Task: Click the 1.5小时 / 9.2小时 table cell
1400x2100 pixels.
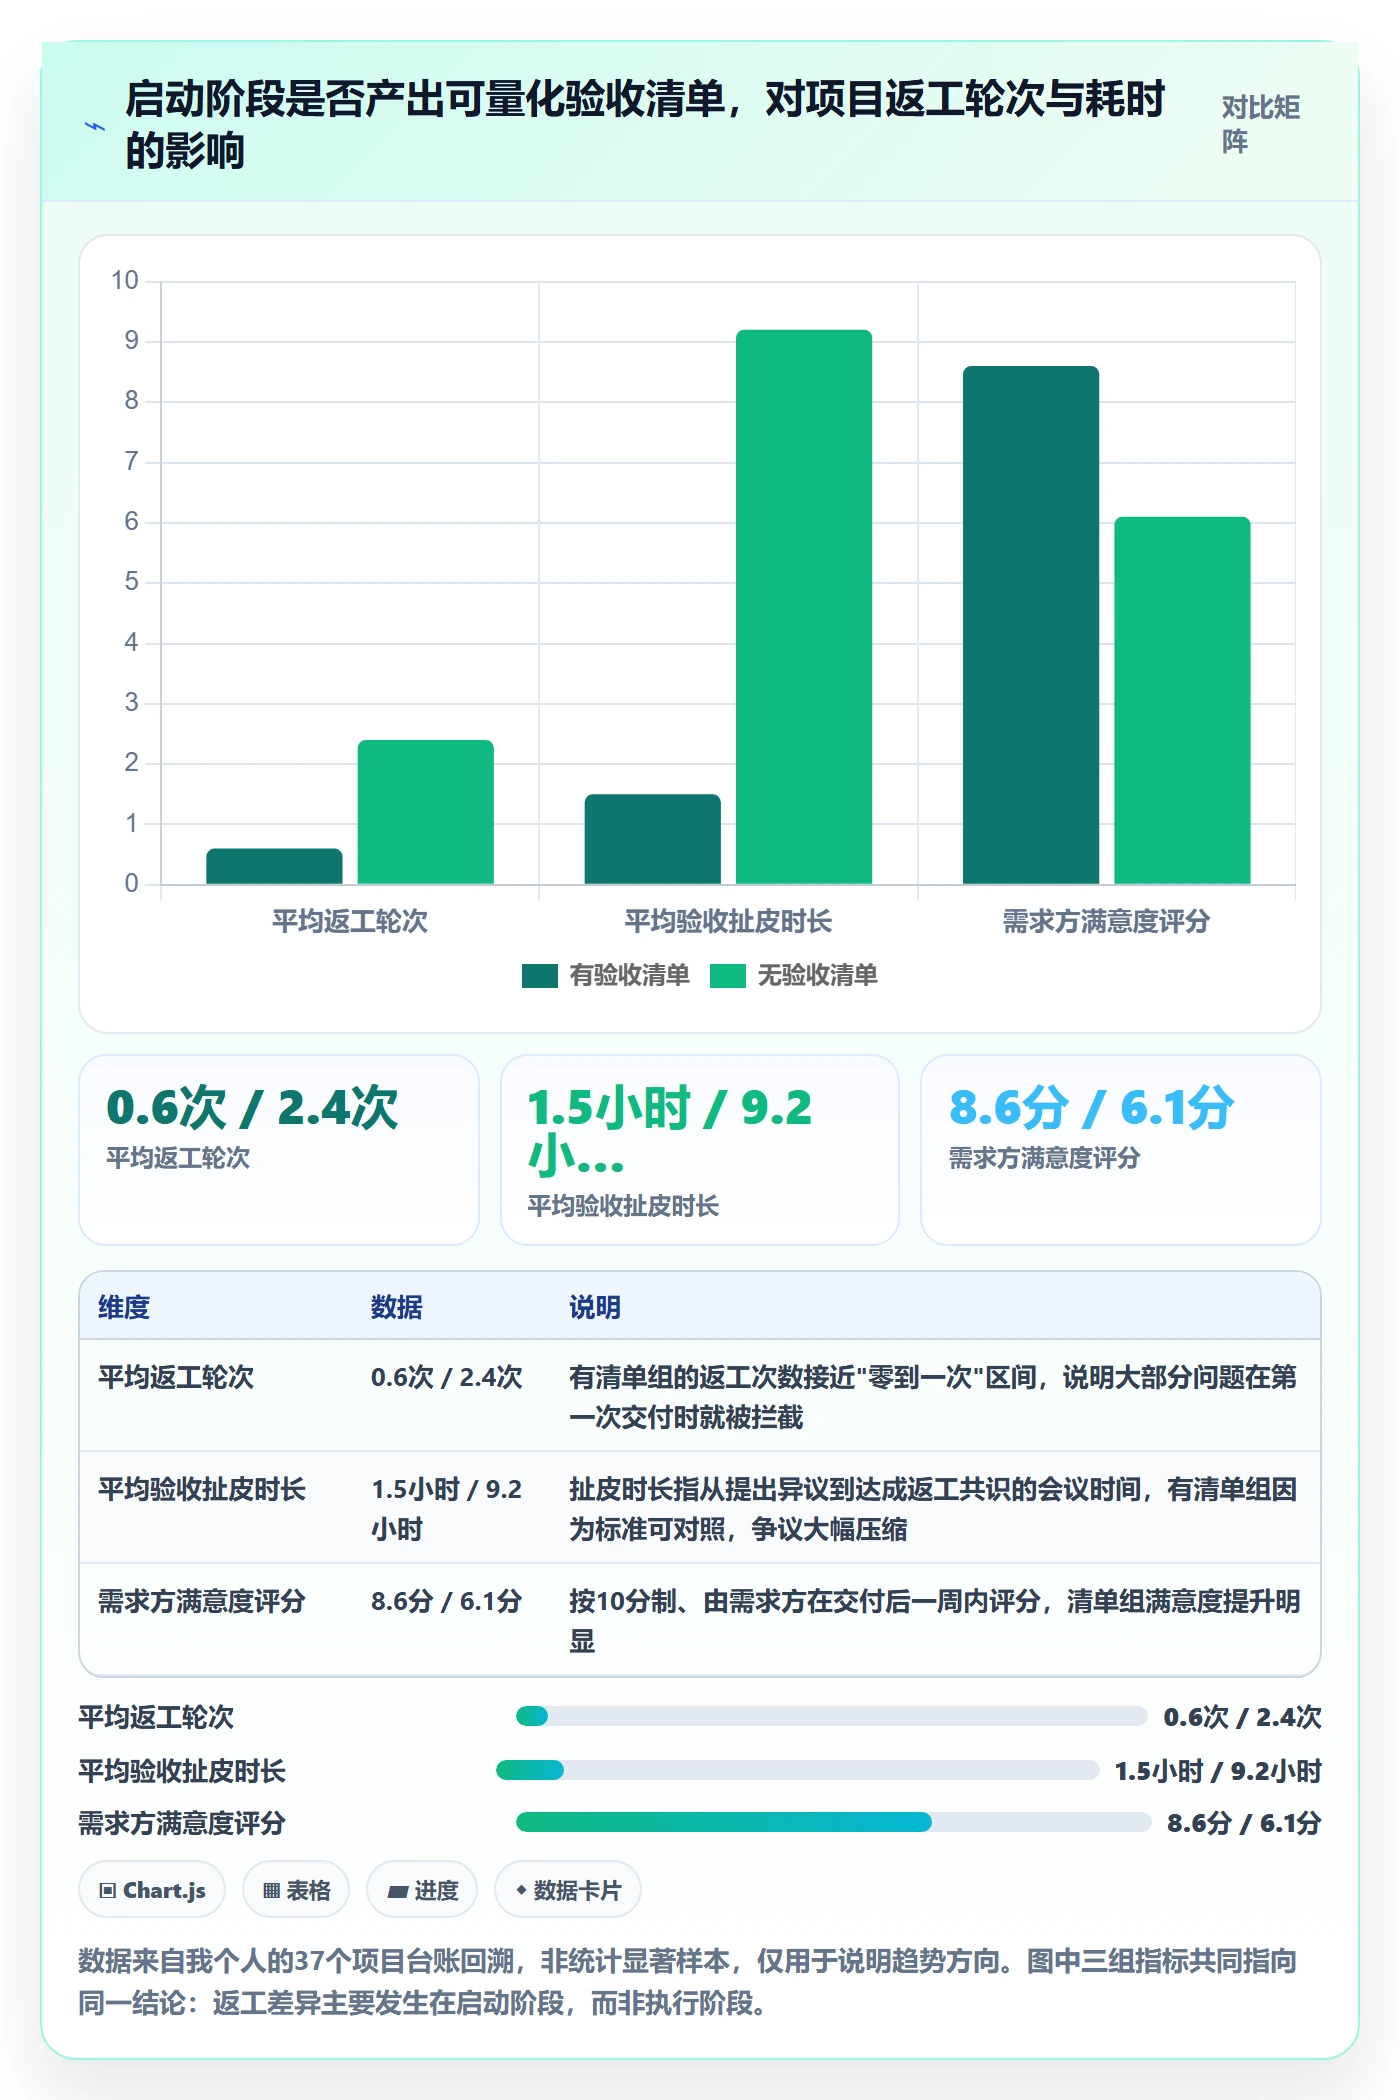Action: pyautogui.click(x=447, y=1509)
